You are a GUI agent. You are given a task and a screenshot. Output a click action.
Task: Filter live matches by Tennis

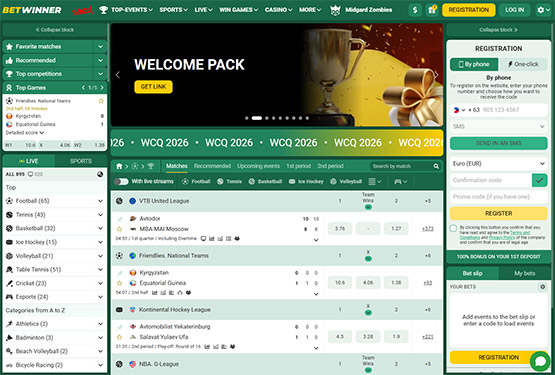(x=229, y=181)
